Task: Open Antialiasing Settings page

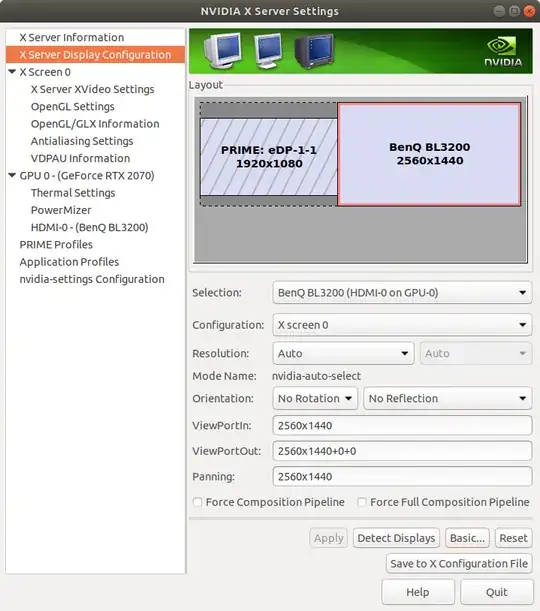Action: point(82,141)
